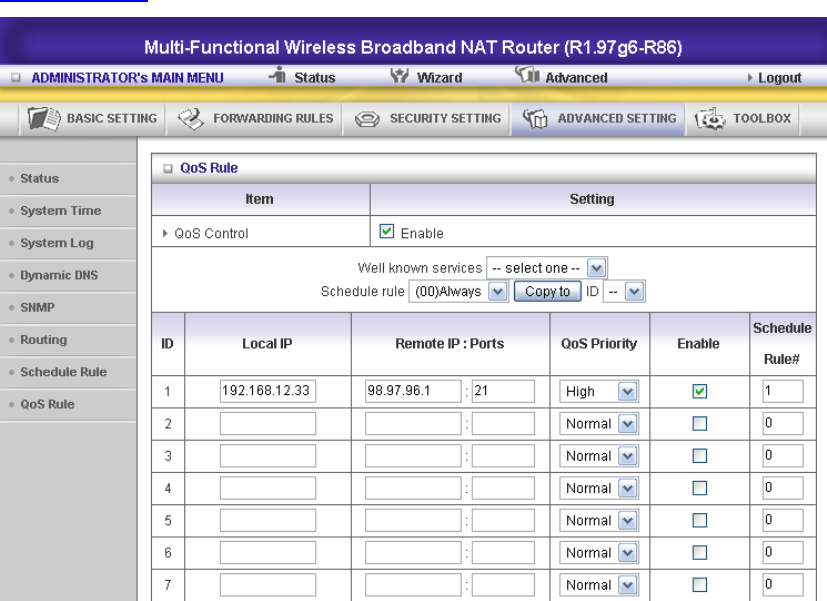This screenshot has width=827, height=601.
Task: Click the empty Local IP field for rule 2
Action: (x=268, y=423)
